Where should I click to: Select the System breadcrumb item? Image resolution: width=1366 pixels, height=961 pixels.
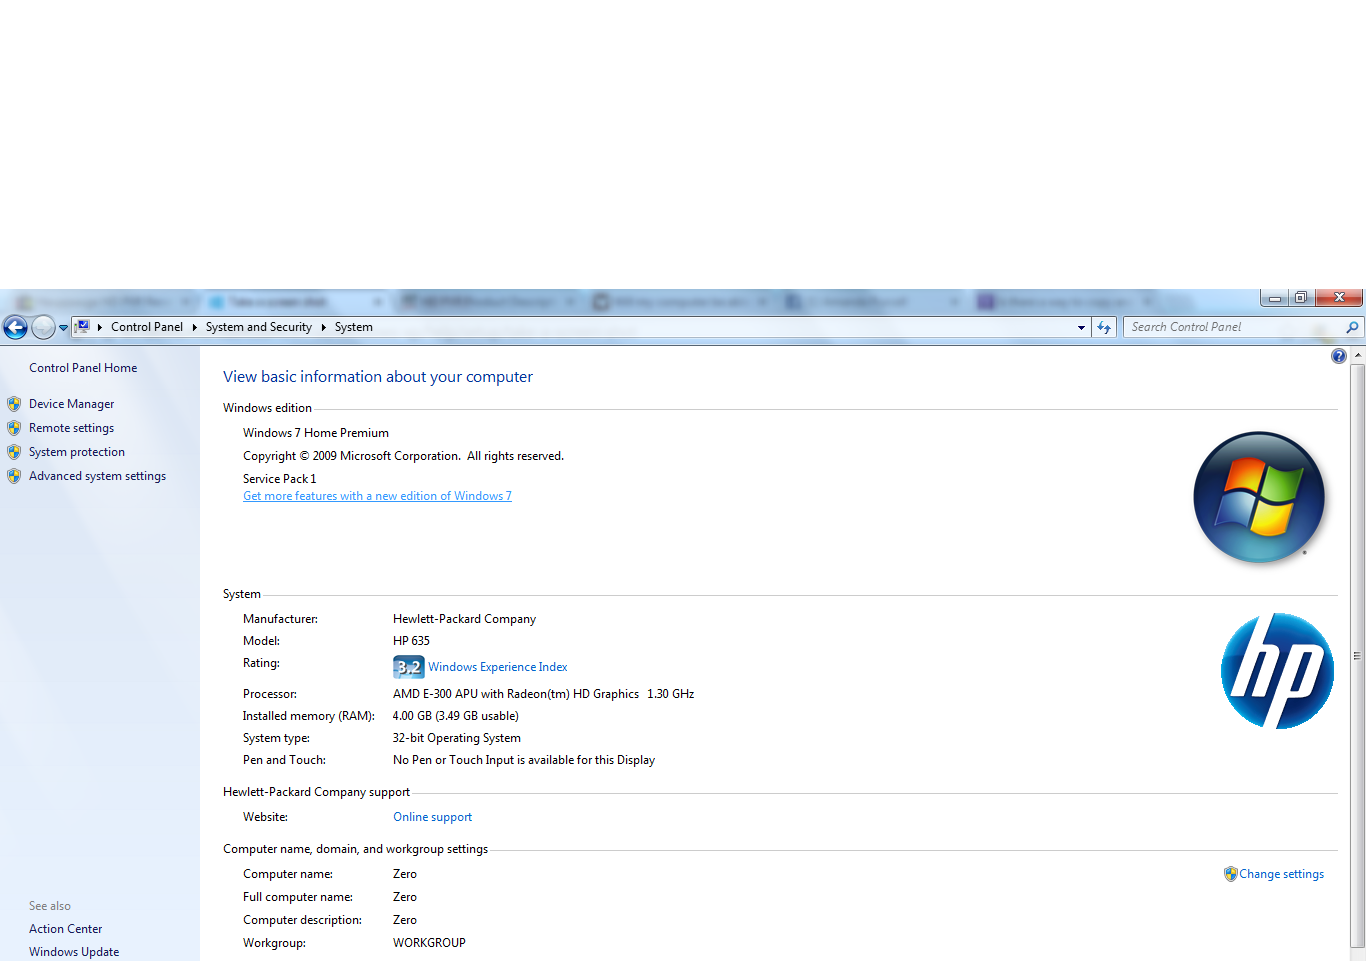[x=354, y=327]
